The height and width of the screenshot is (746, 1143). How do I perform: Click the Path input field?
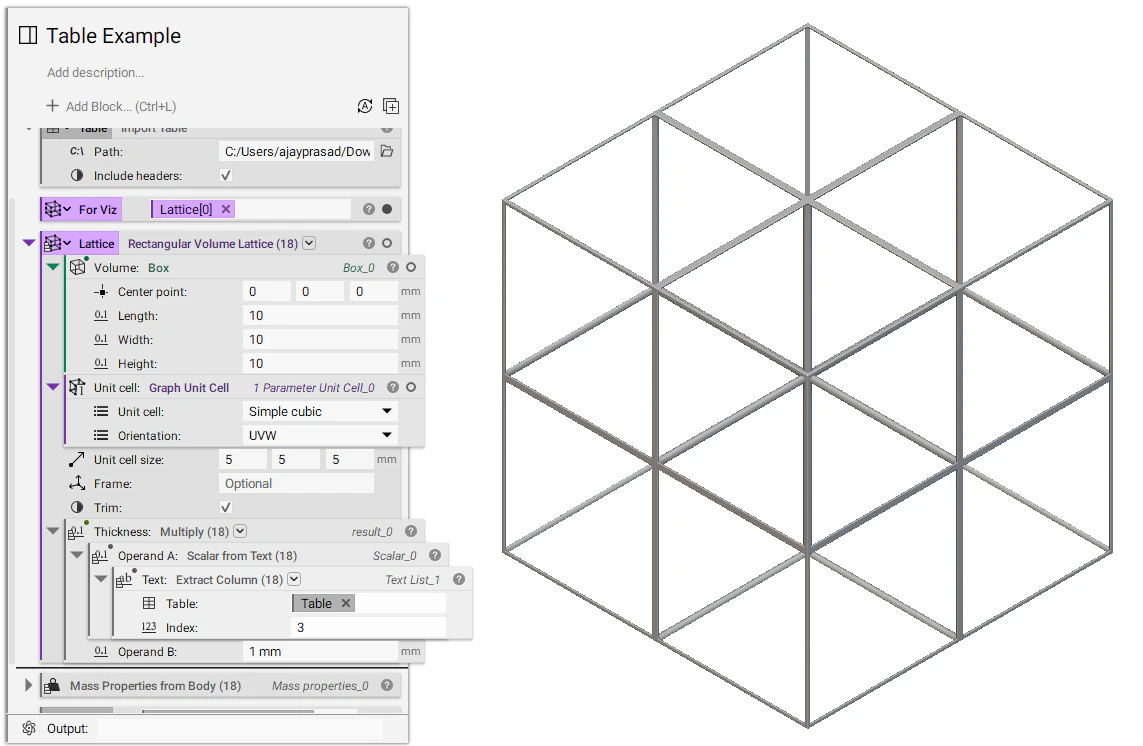(x=296, y=151)
